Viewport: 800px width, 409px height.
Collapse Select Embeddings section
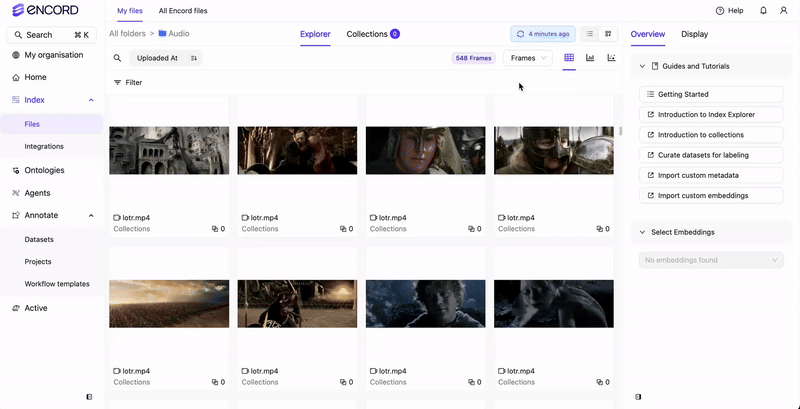[642, 232]
